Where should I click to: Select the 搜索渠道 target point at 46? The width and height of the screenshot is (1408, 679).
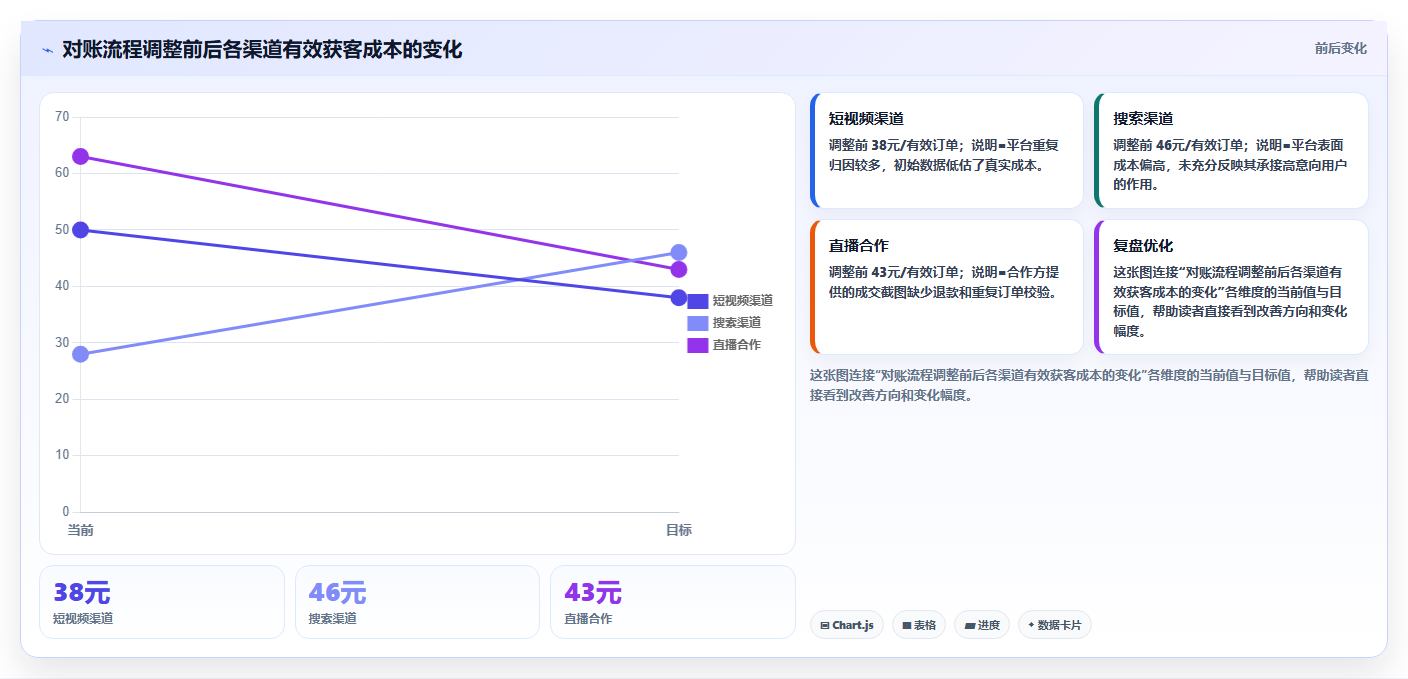click(x=679, y=252)
